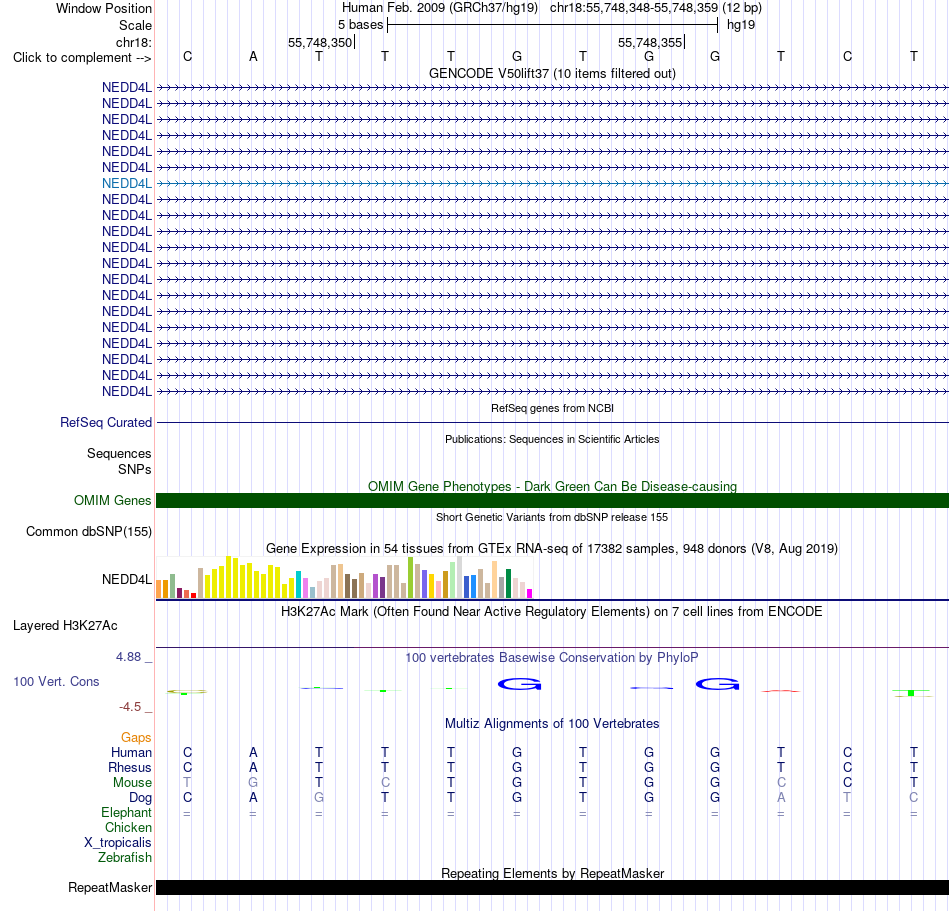Open 'Publications: Sequences in Scientific Articles' title

tap(552, 439)
